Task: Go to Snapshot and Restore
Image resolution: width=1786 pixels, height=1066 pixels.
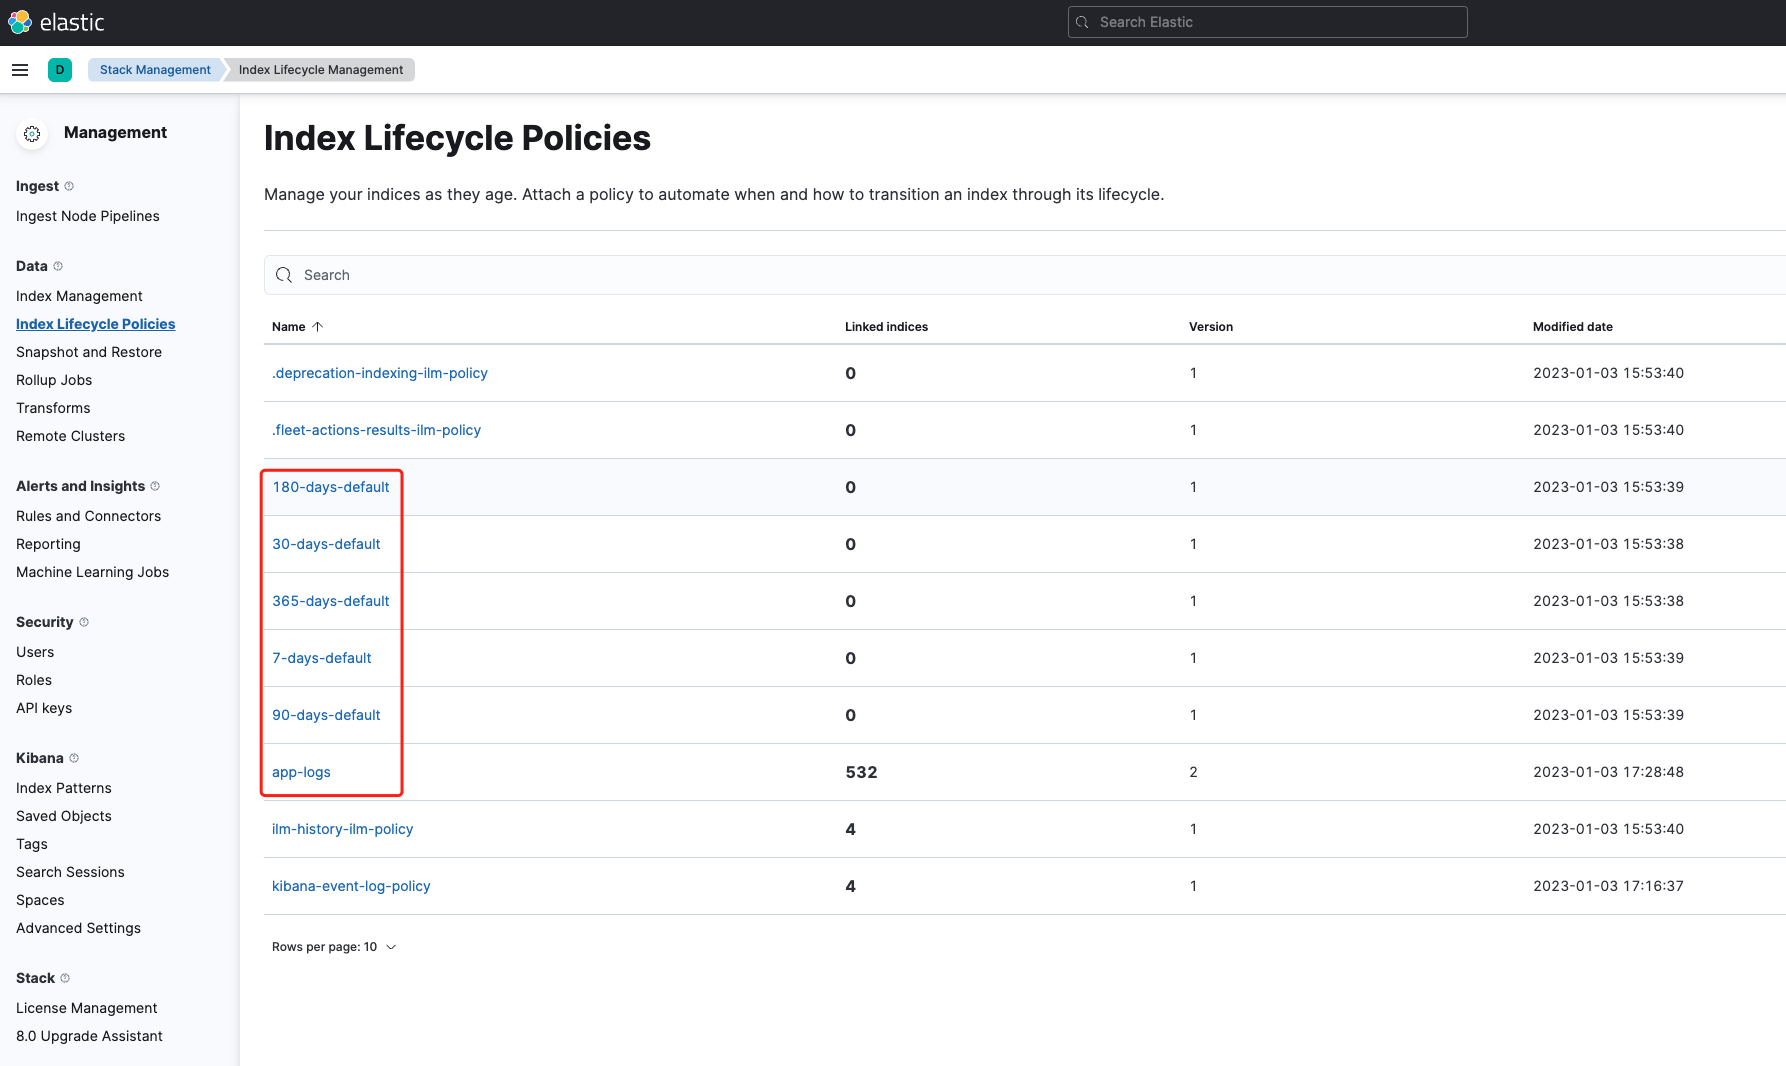Action: (x=89, y=352)
